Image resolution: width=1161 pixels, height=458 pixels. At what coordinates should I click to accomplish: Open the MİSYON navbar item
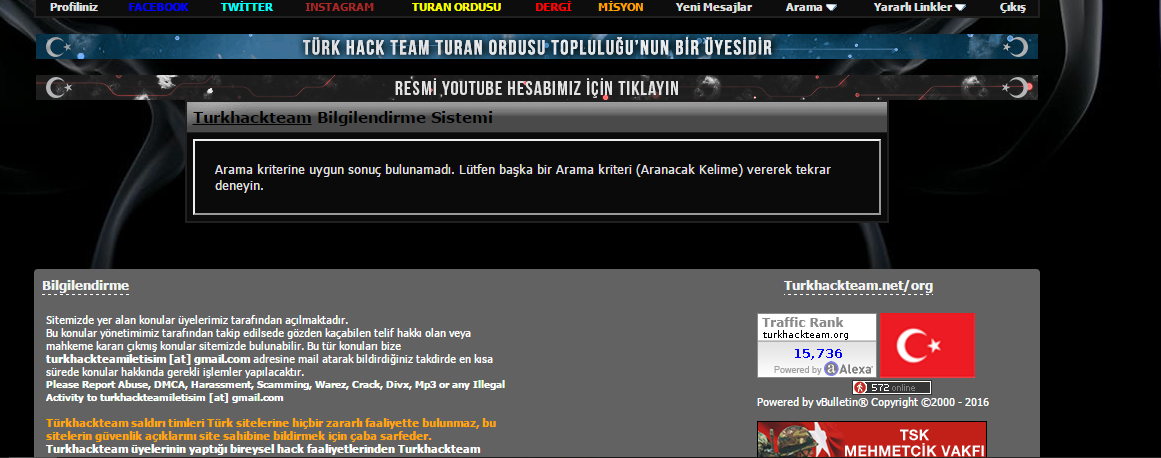pyautogui.click(x=620, y=7)
